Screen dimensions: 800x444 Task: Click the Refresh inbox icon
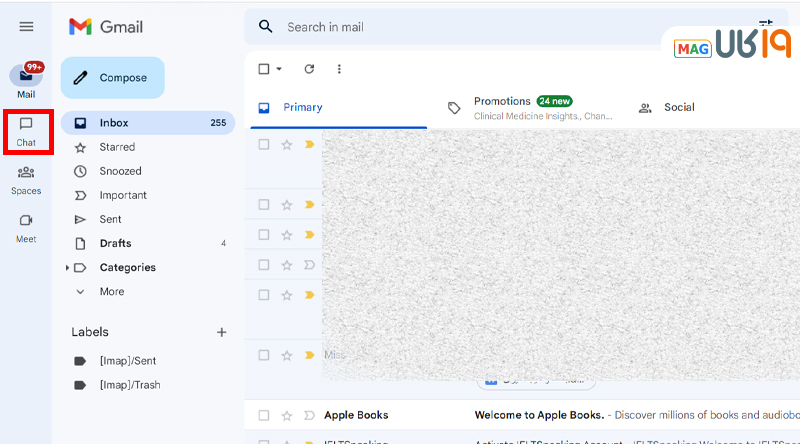coord(309,69)
